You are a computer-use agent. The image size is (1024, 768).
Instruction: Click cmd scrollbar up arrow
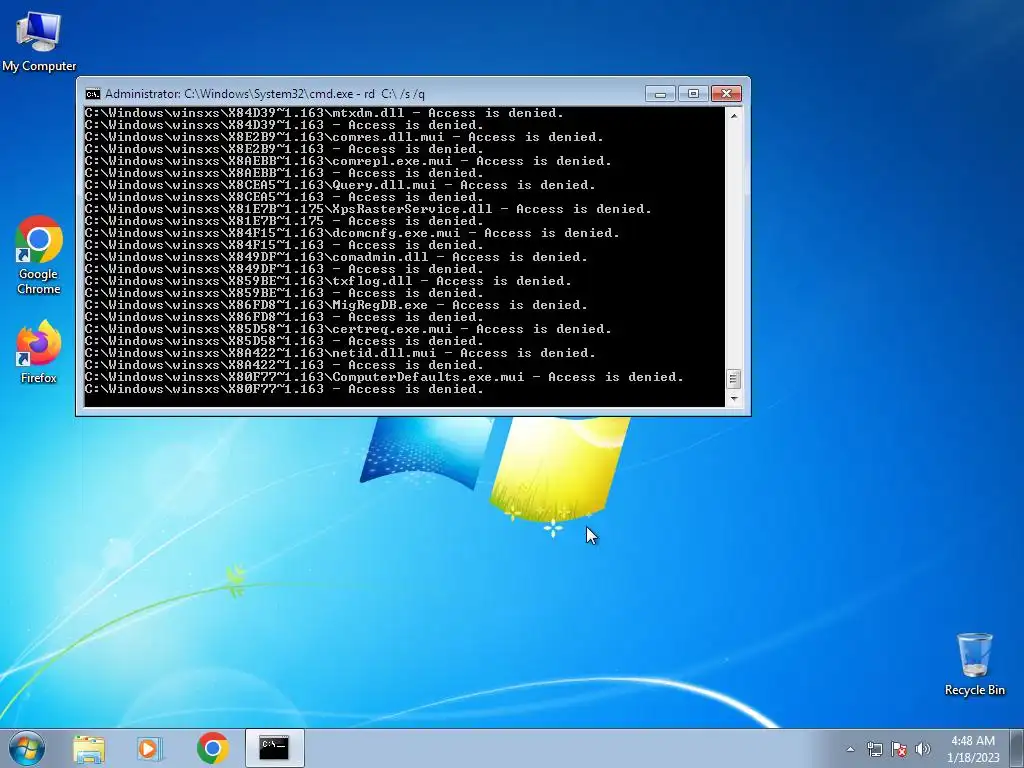(733, 116)
